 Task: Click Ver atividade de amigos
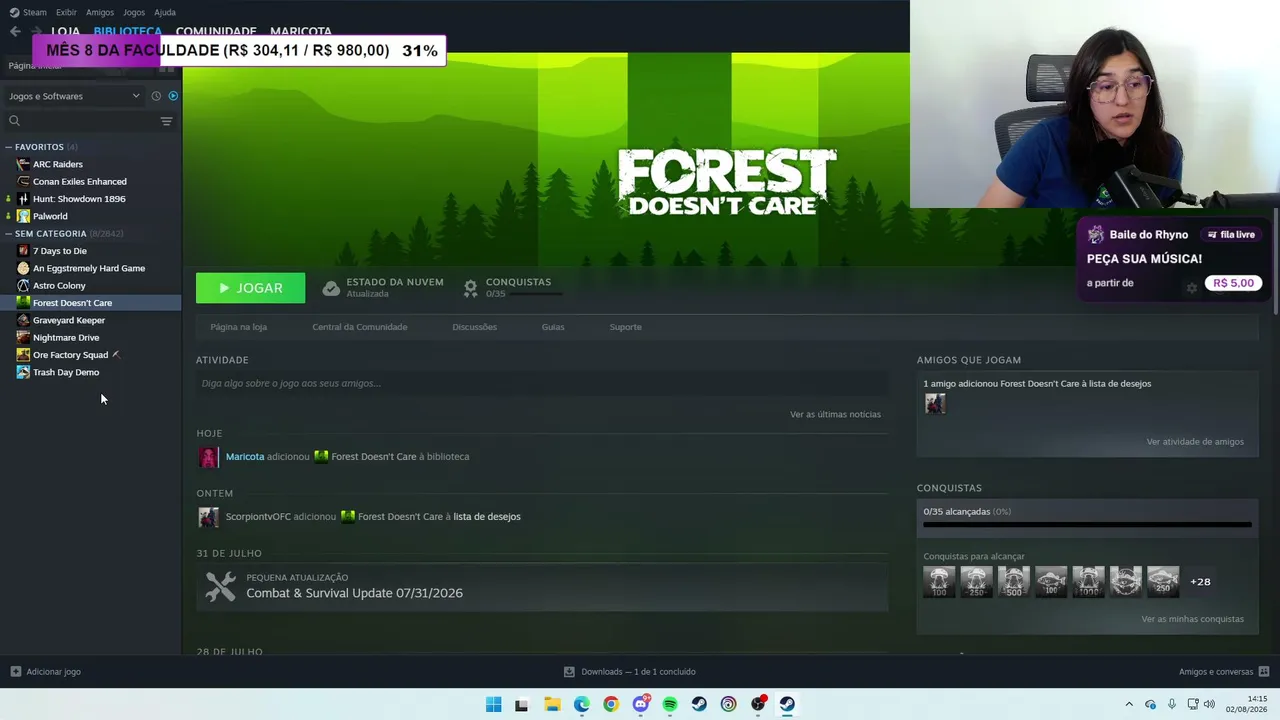click(x=1195, y=442)
